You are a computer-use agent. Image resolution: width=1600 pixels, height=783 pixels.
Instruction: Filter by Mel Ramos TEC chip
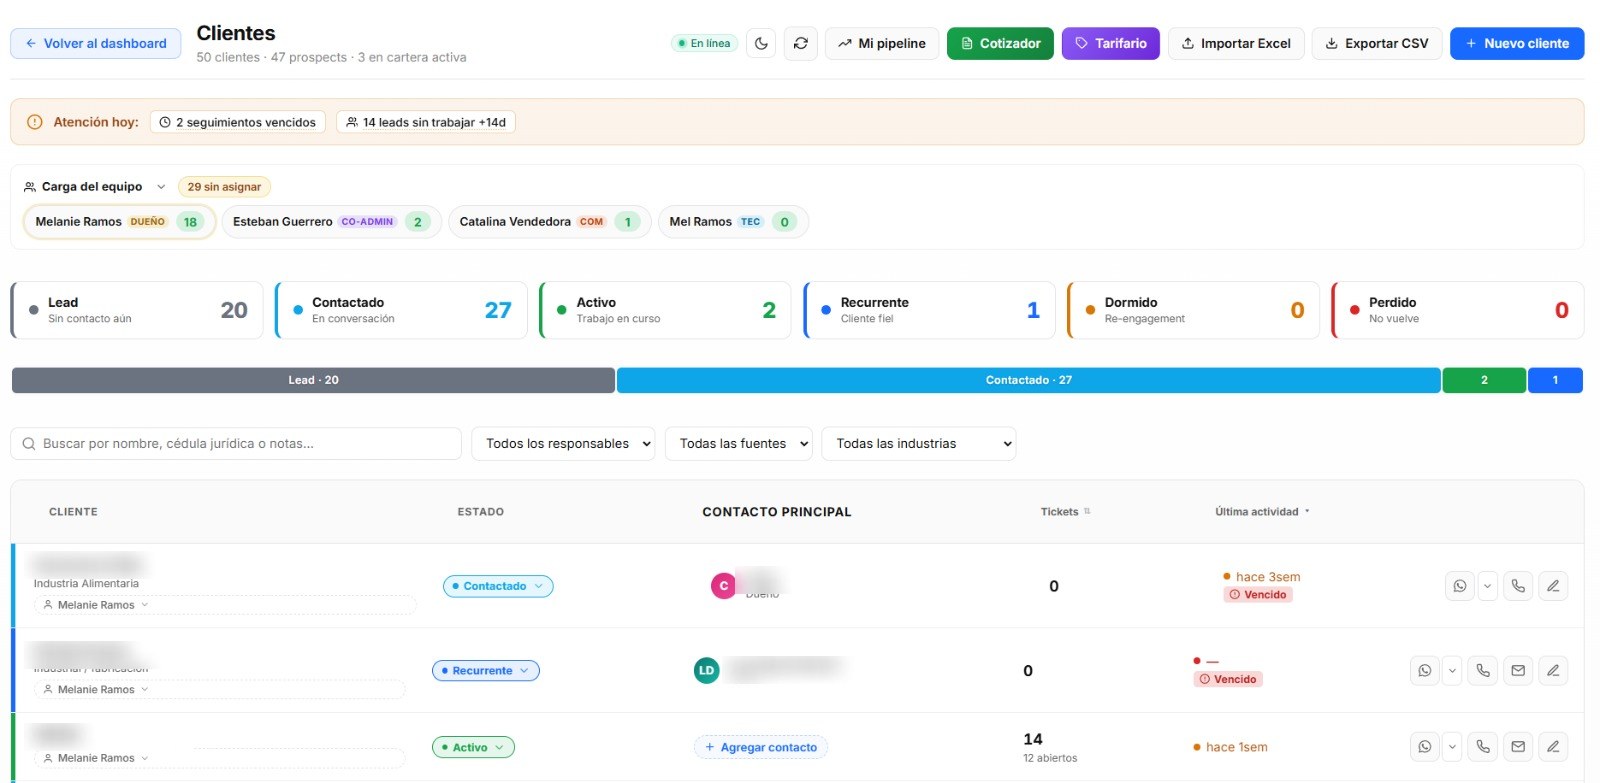733,222
